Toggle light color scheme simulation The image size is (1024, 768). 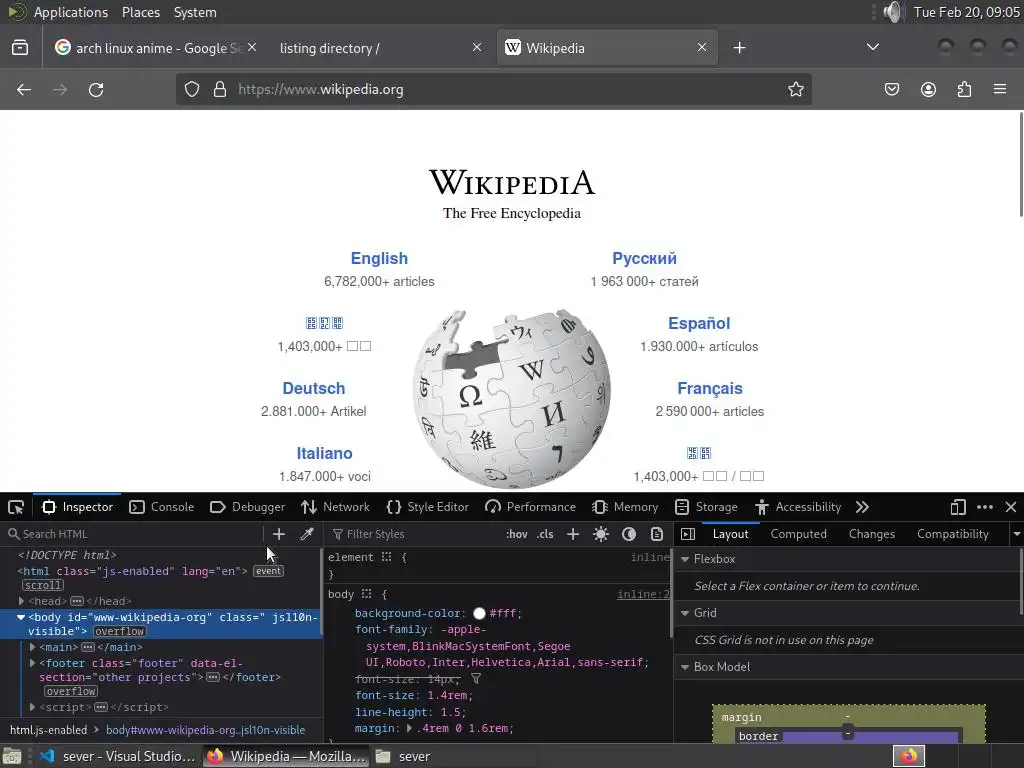point(601,534)
